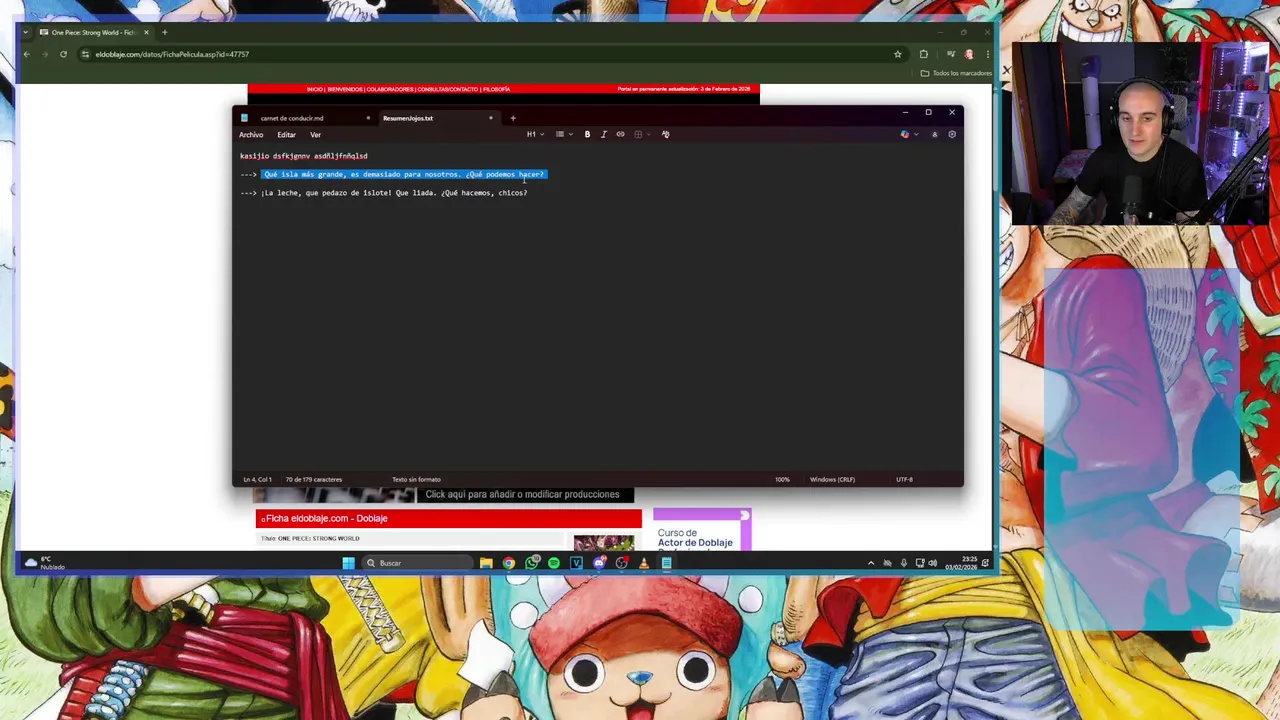Open the weather widget showing Nublado
This screenshot has height=720, width=1280.
(x=45, y=563)
